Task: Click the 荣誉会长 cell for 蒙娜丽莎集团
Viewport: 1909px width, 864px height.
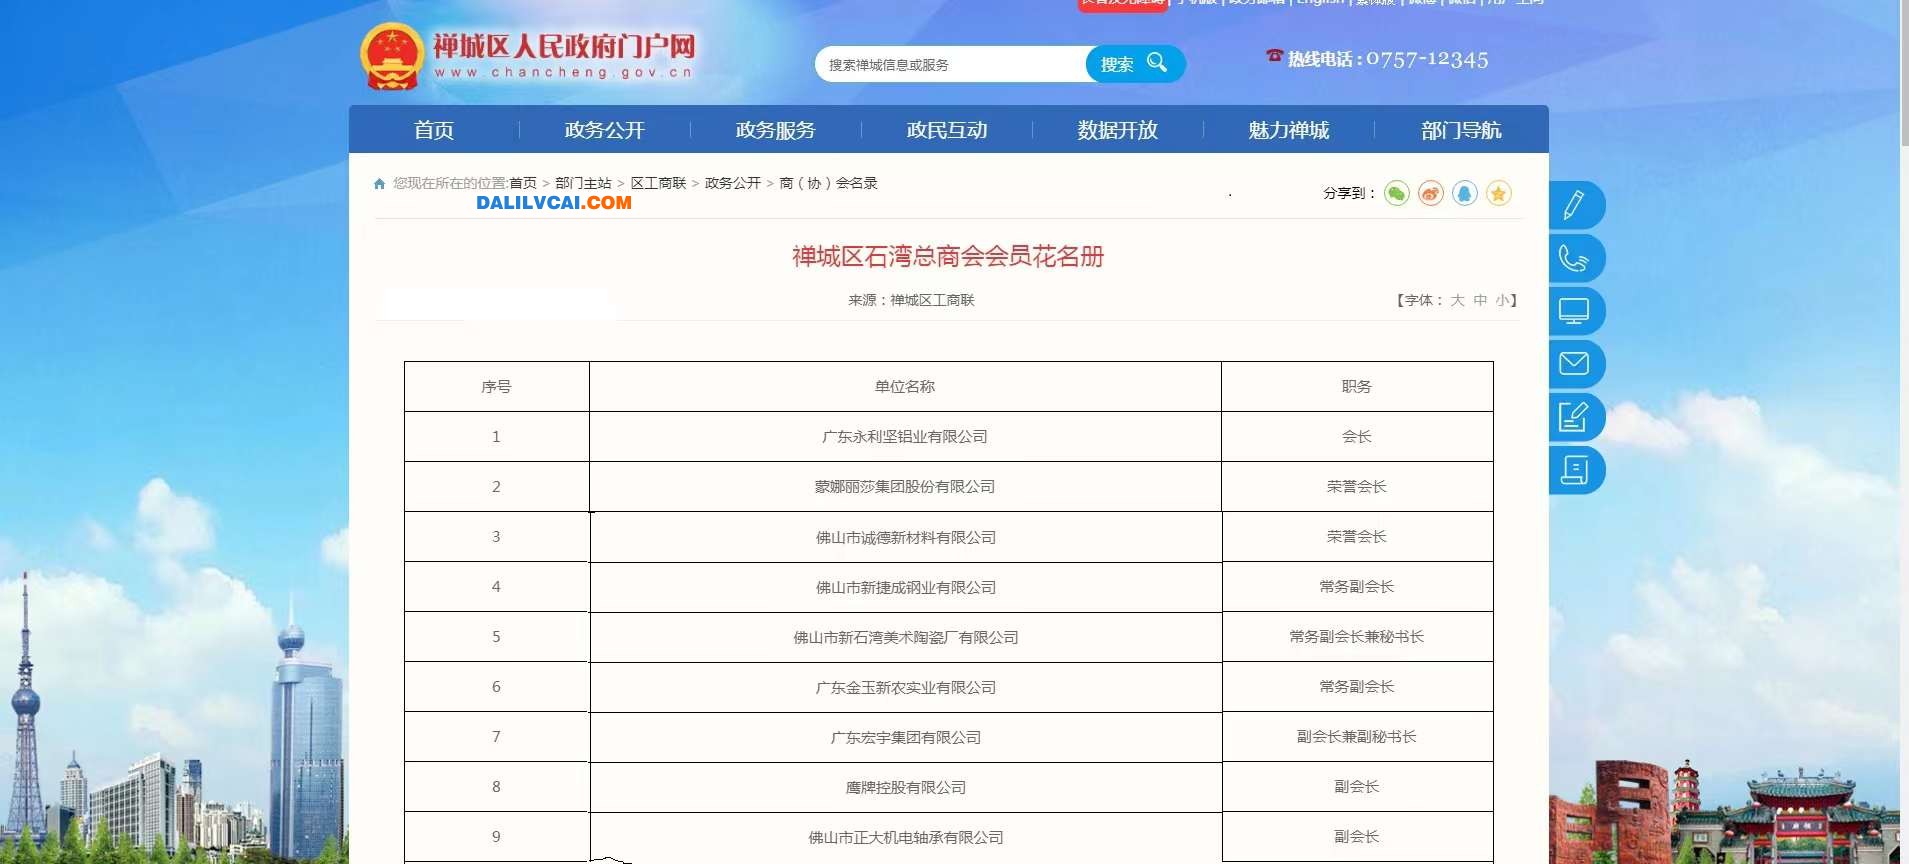Action: 1357,487
